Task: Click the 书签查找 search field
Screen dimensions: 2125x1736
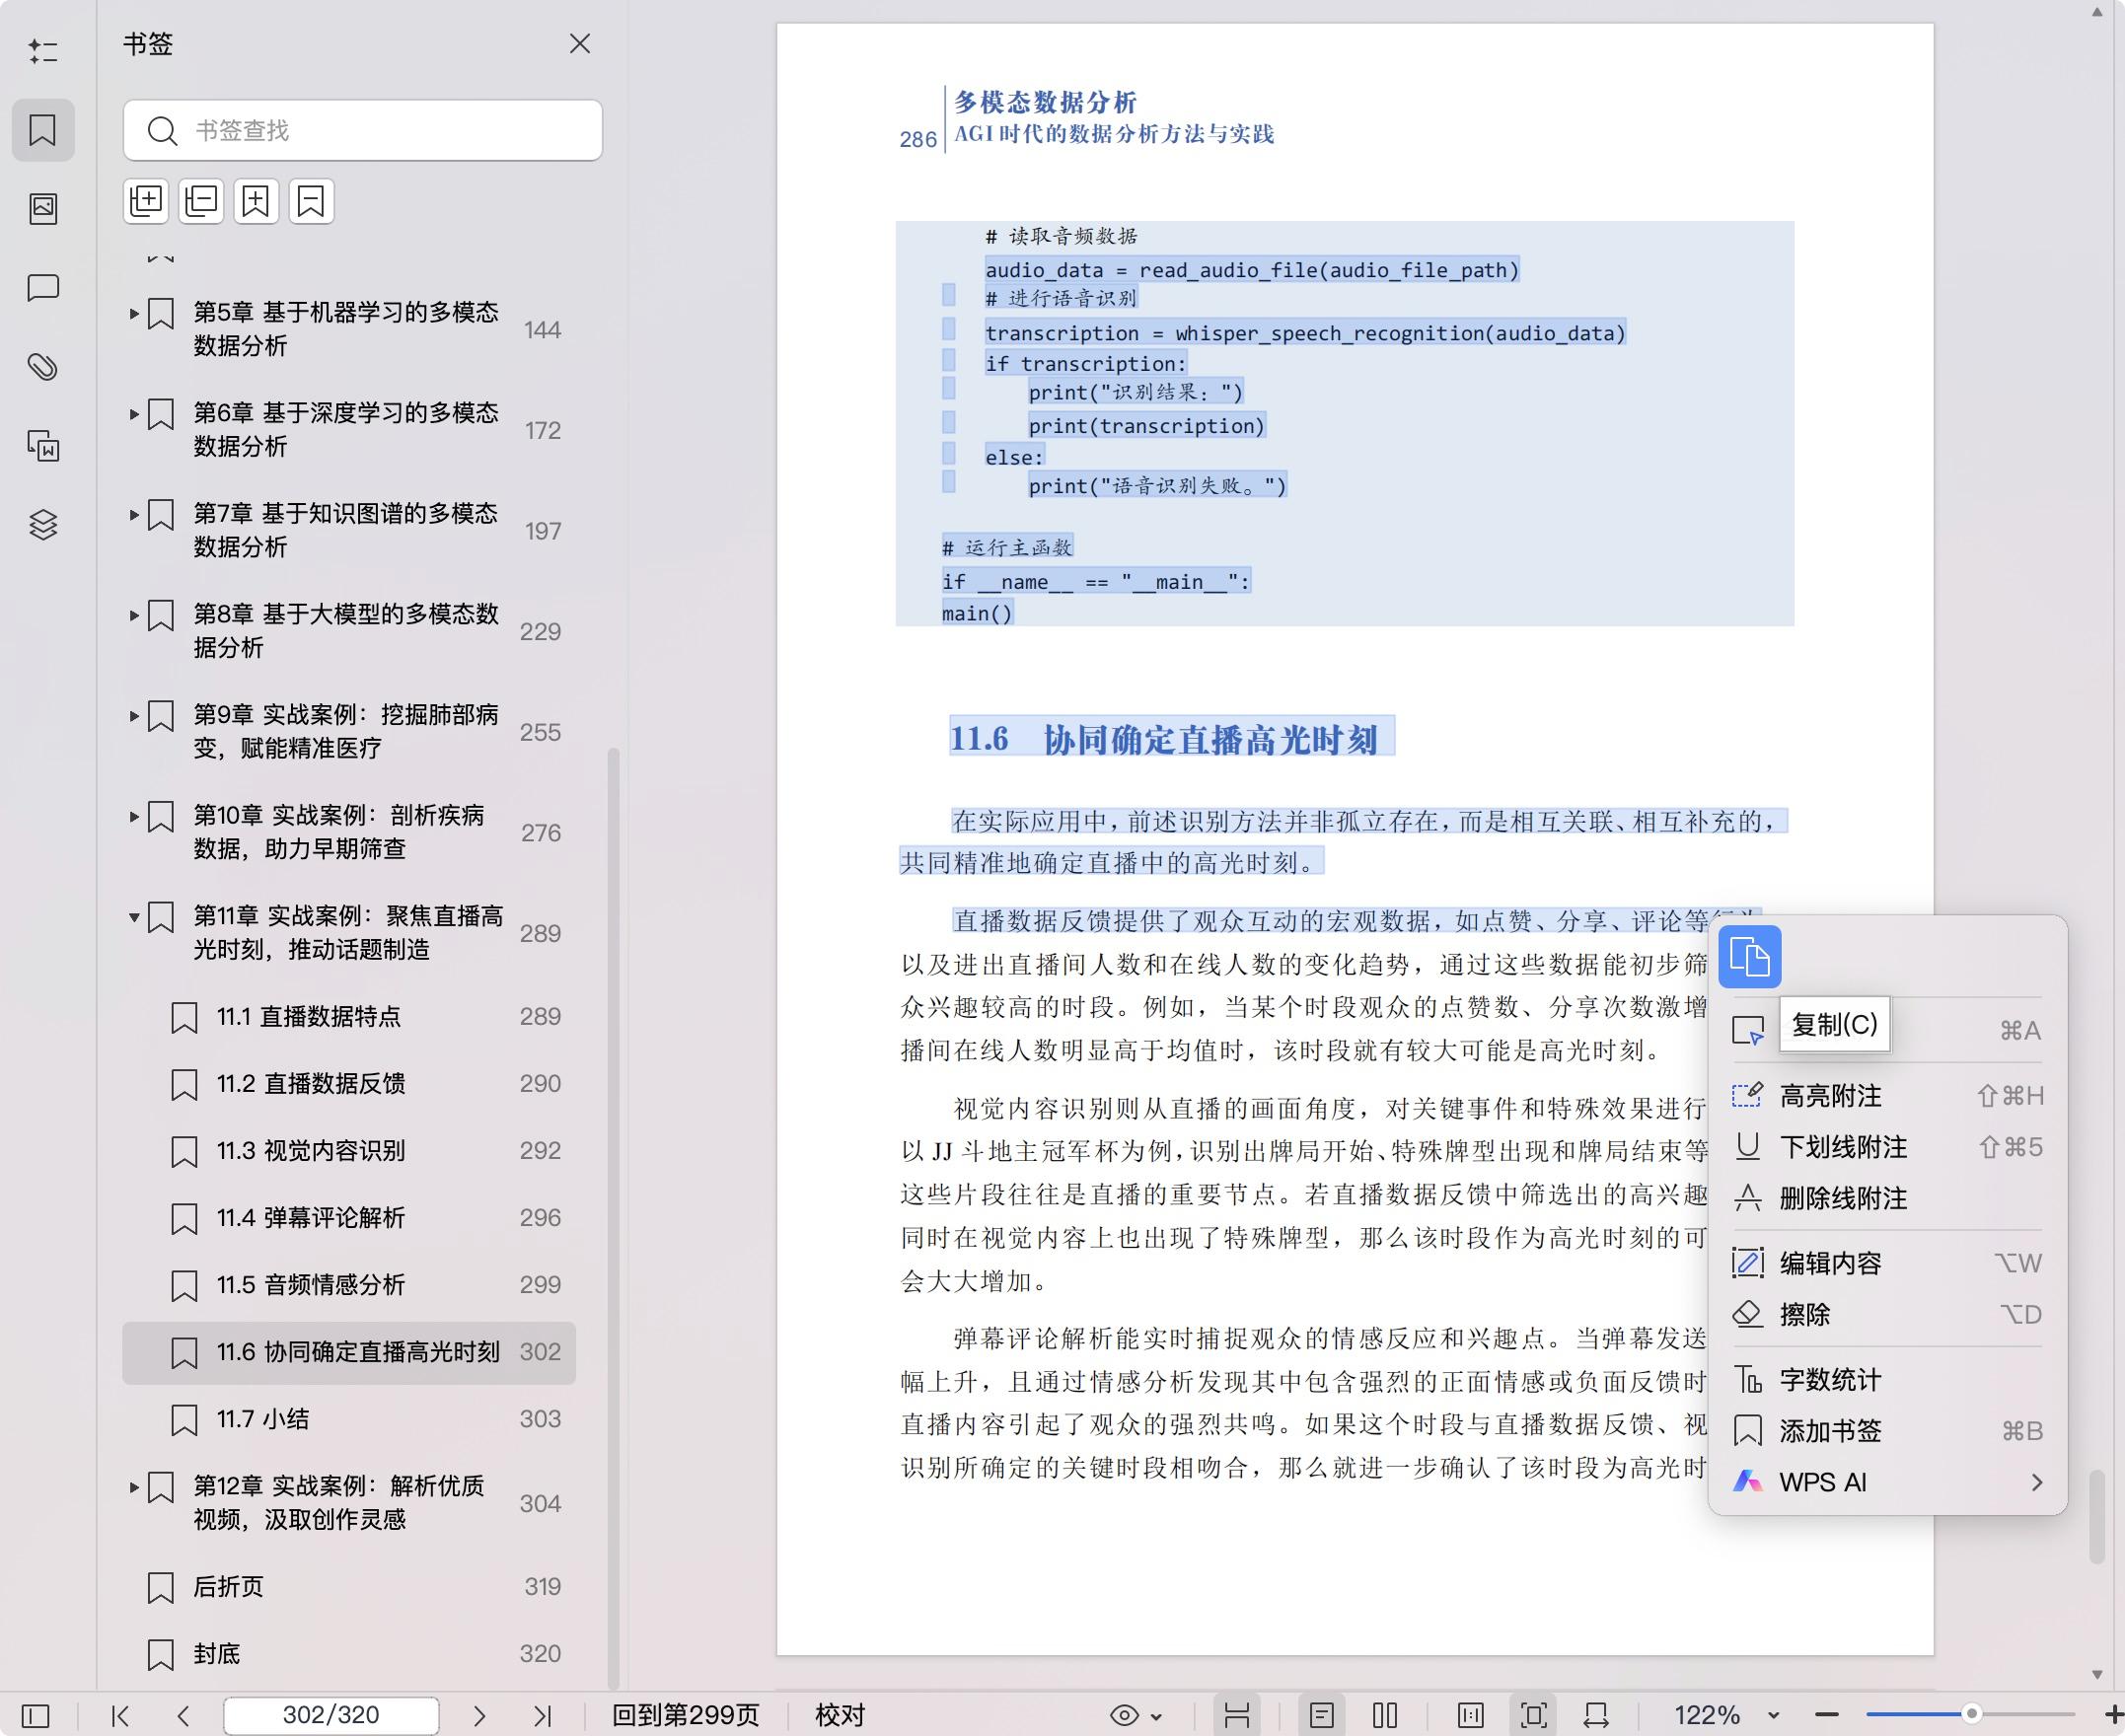Action: point(363,130)
